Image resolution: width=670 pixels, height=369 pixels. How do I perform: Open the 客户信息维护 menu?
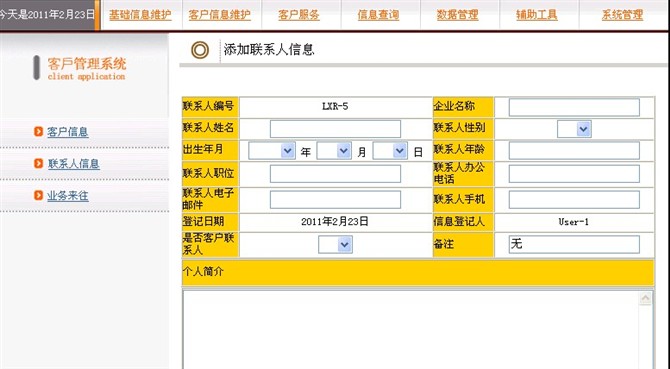220,15
